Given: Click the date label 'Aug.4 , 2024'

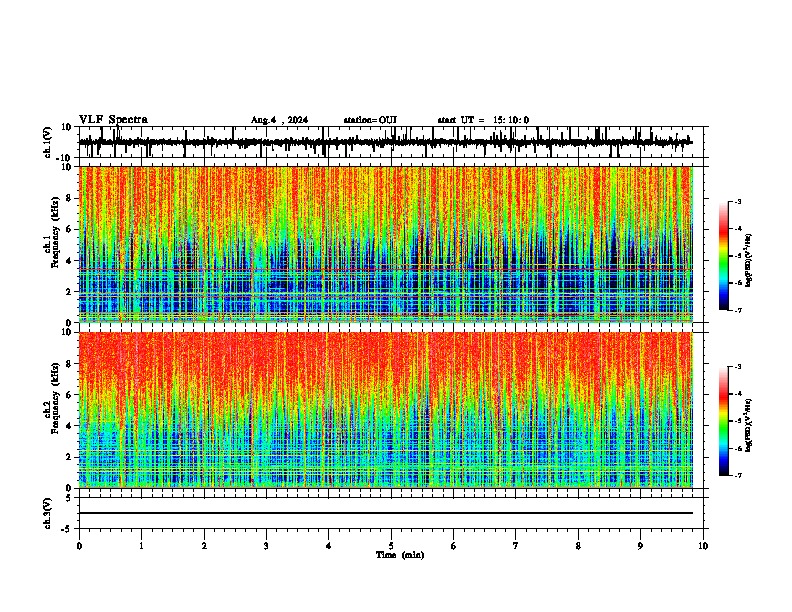Looking at the screenshot, I should pos(279,120).
